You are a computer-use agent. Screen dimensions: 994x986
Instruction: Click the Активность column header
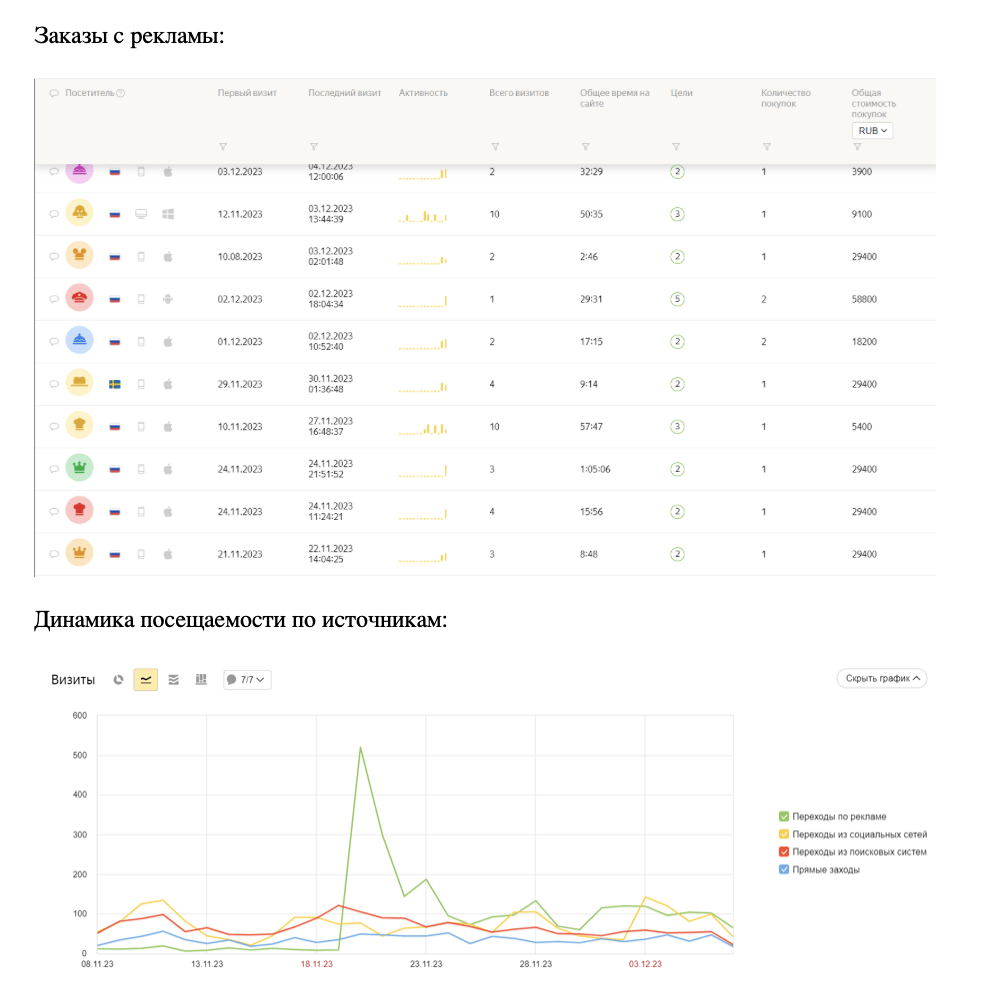[x=423, y=93]
